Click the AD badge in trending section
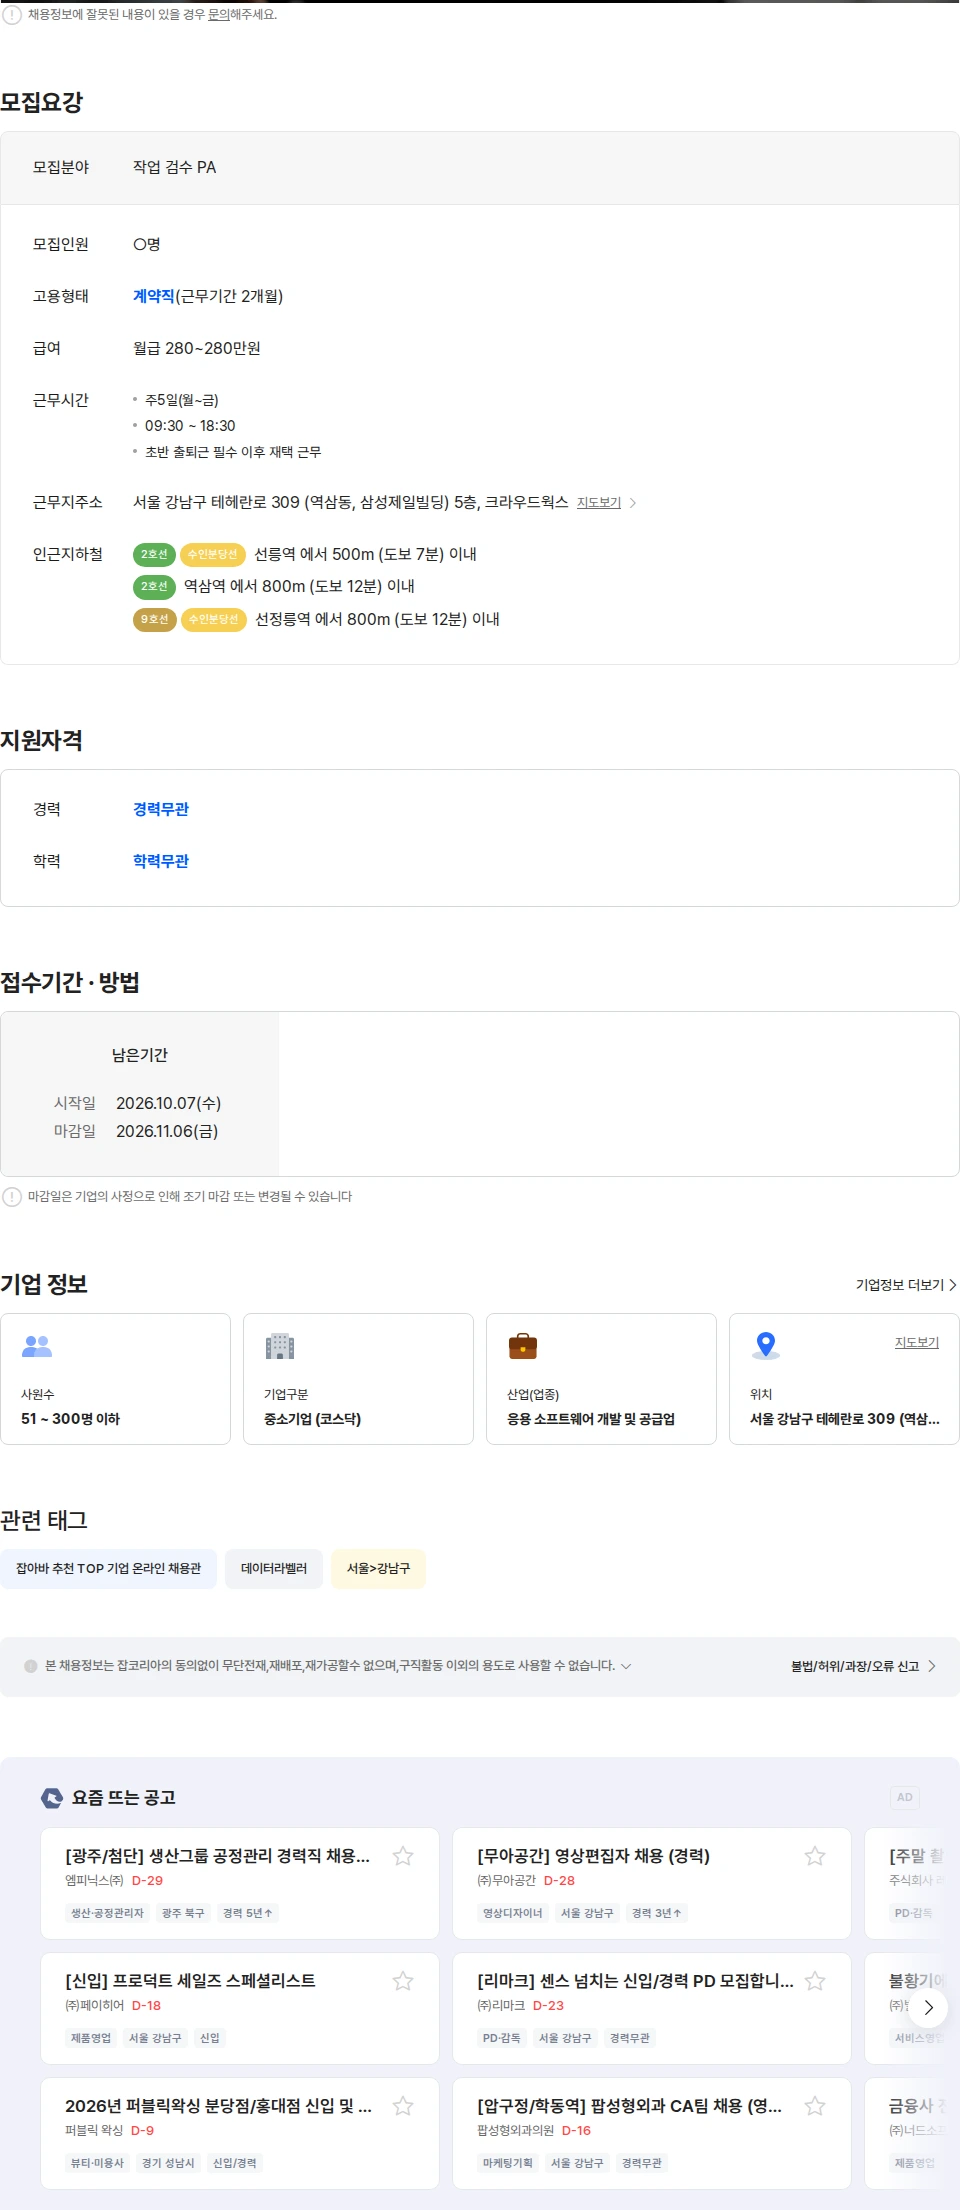Image resolution: width=960 pixels, height=2210 pixels. (x=905, y=1797)
